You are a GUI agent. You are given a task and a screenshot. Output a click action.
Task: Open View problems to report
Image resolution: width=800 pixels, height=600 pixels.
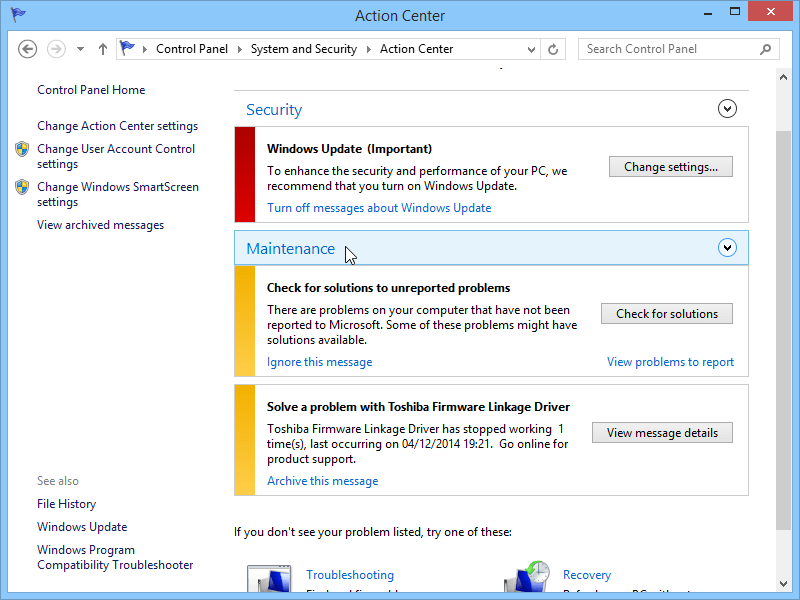[x=670, y=362]
